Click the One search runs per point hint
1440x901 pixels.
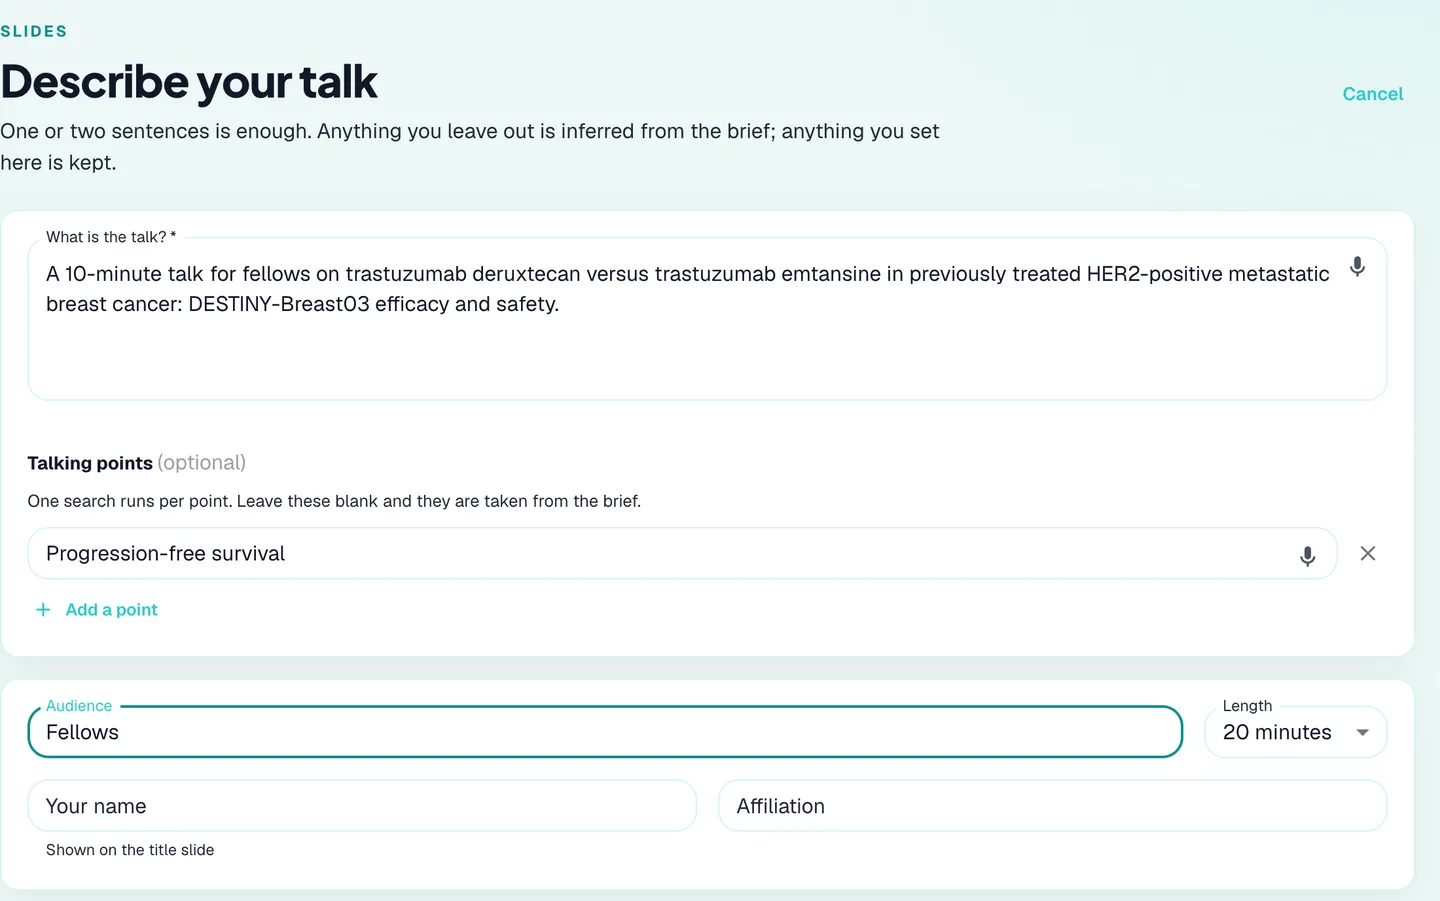click(x=334, y=501)
